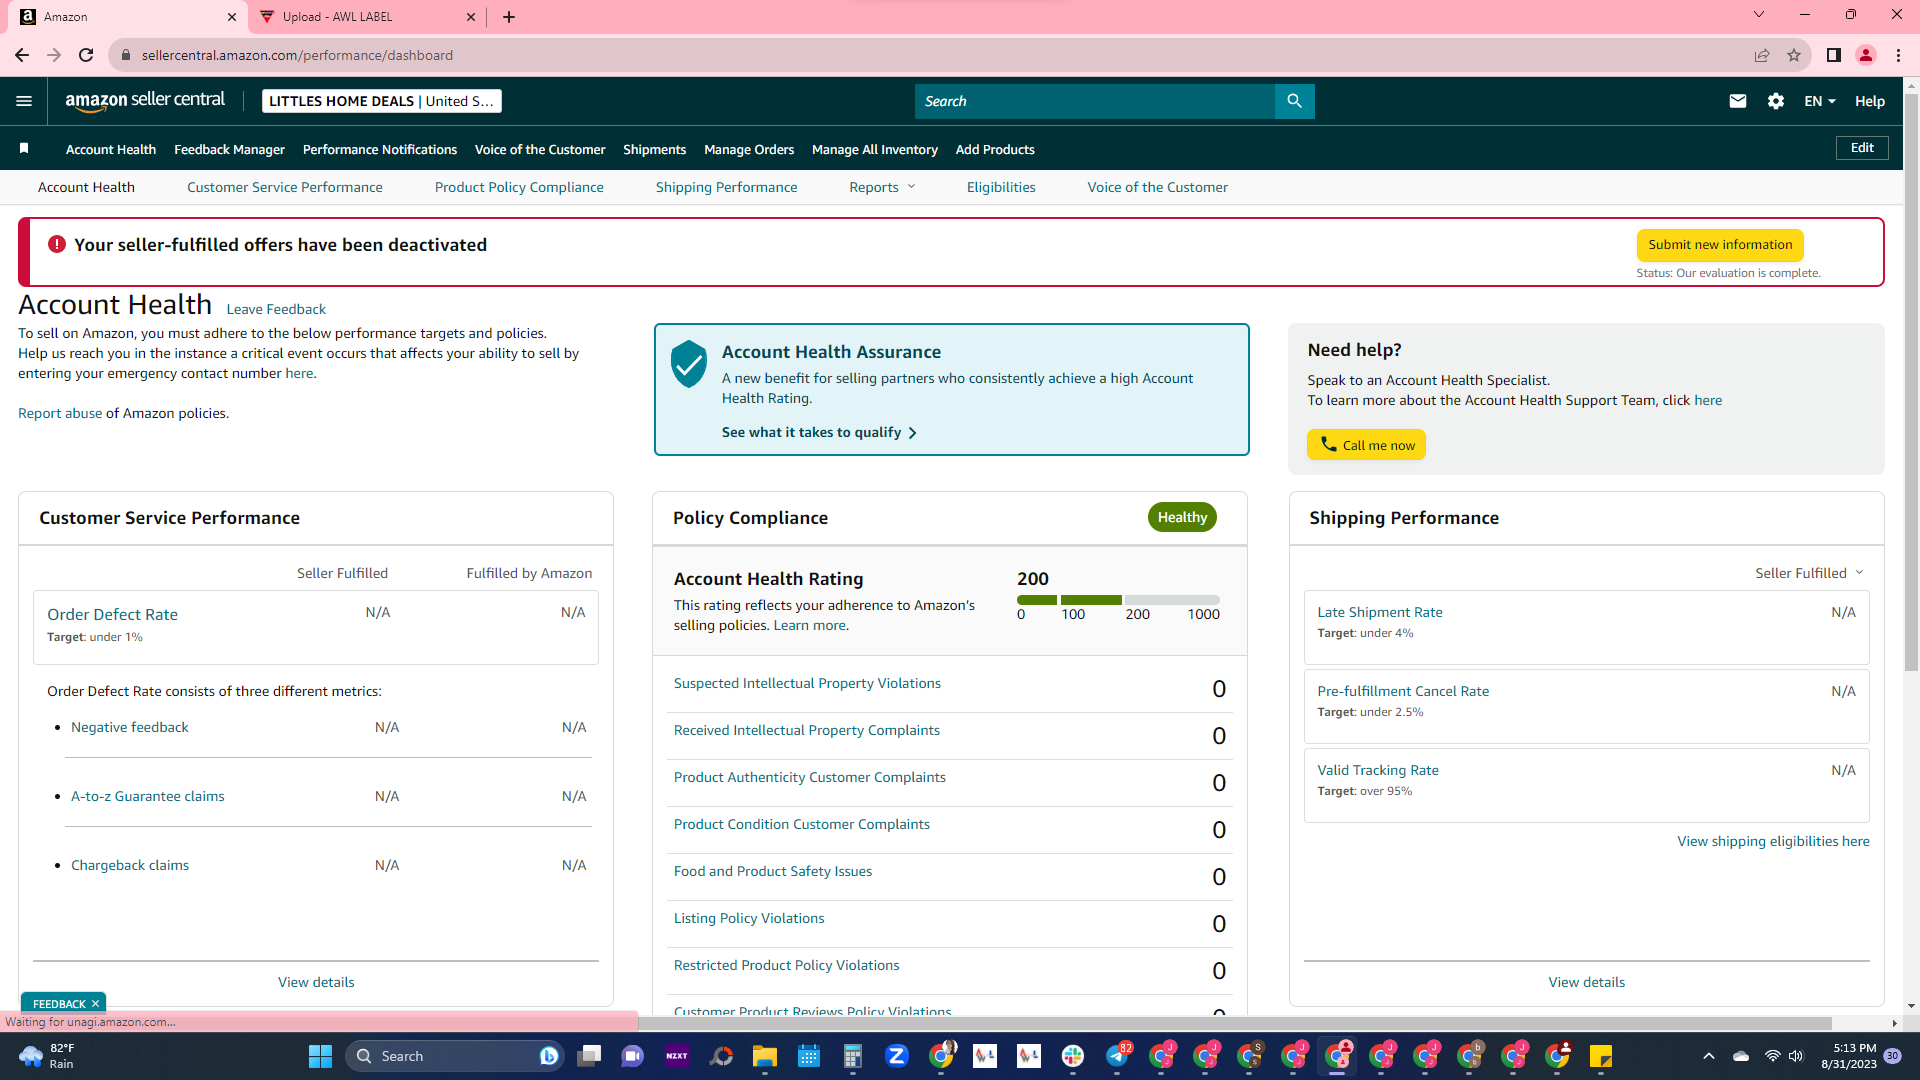Click the horizontal page scrollbar

pyautogui.click(x=1235, y=1023)
